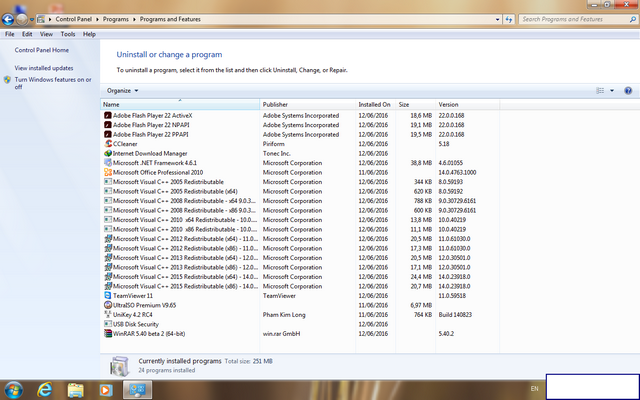Launch Internet Explorer from the taskbar

tap(44, 390)
